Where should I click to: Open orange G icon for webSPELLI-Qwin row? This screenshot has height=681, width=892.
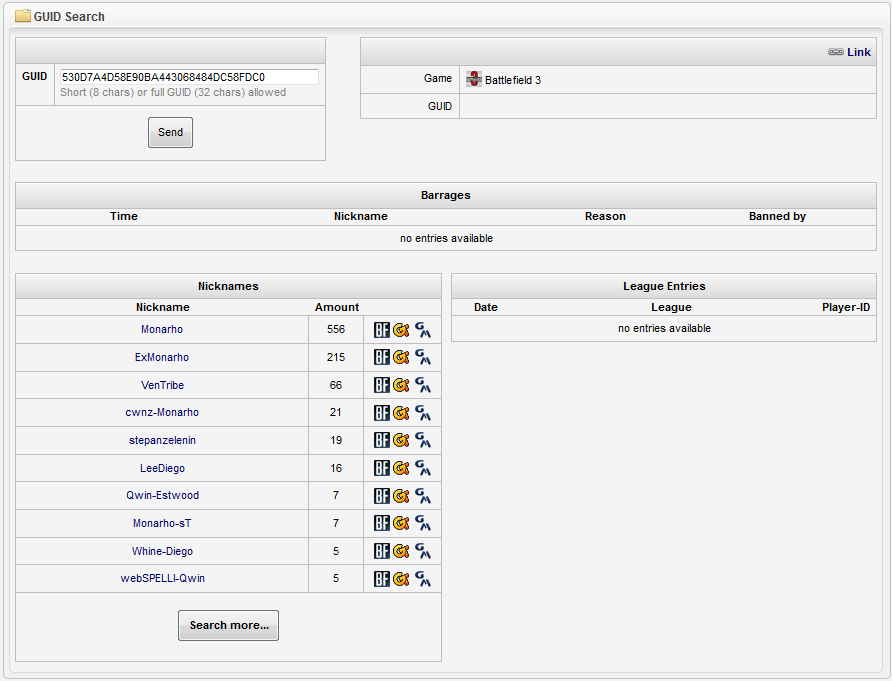point(401,579)
